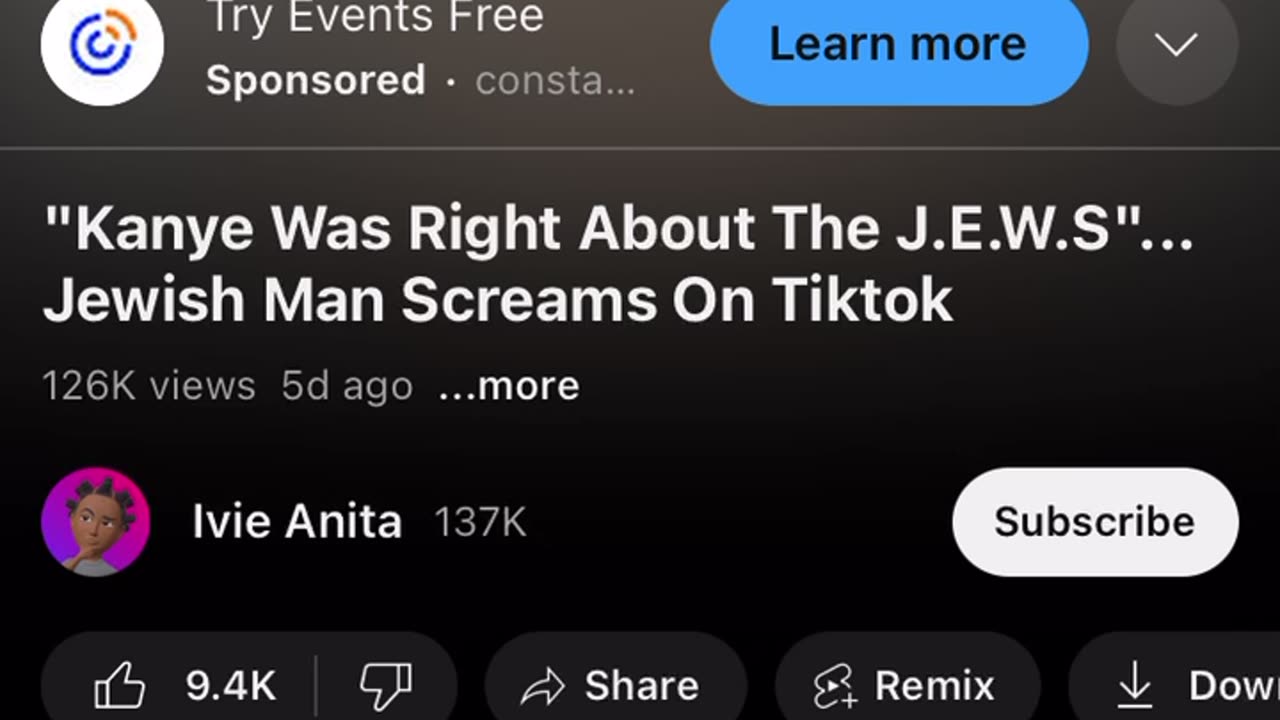Tap the 137K subscriber count

pyautogui.click(x=480, y=523)
